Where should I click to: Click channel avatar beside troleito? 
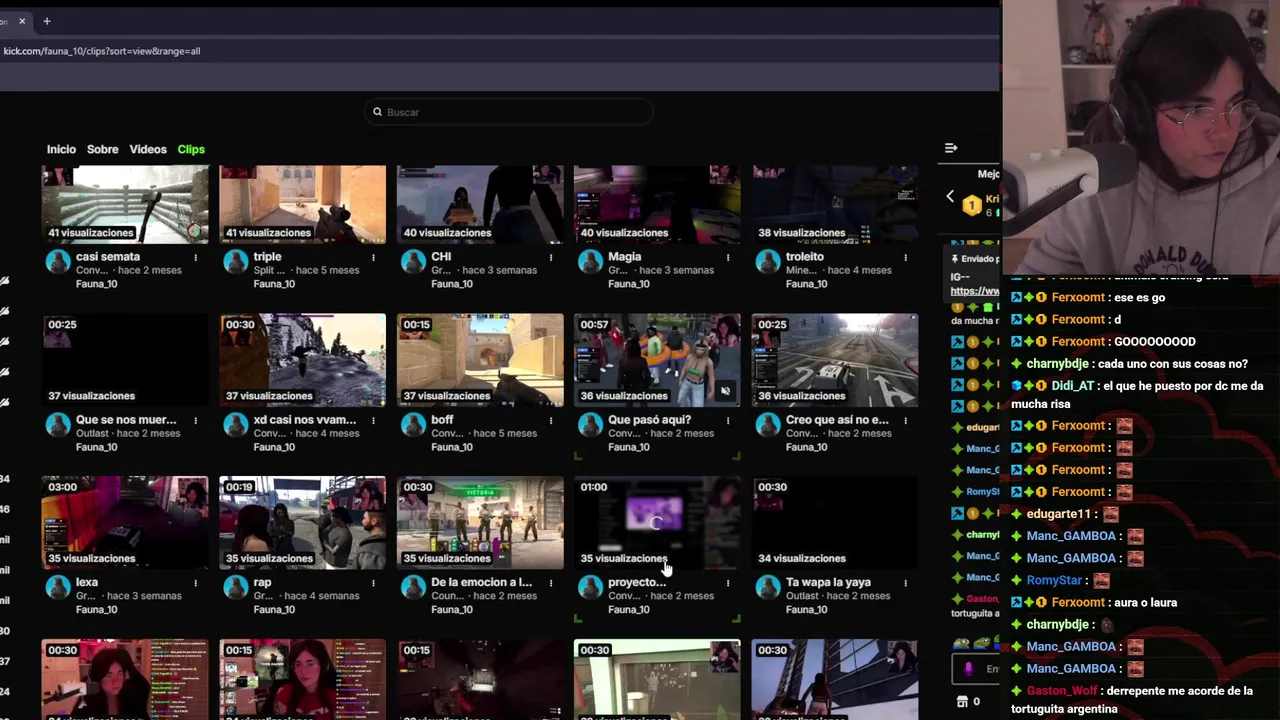[x=768, y=262]
